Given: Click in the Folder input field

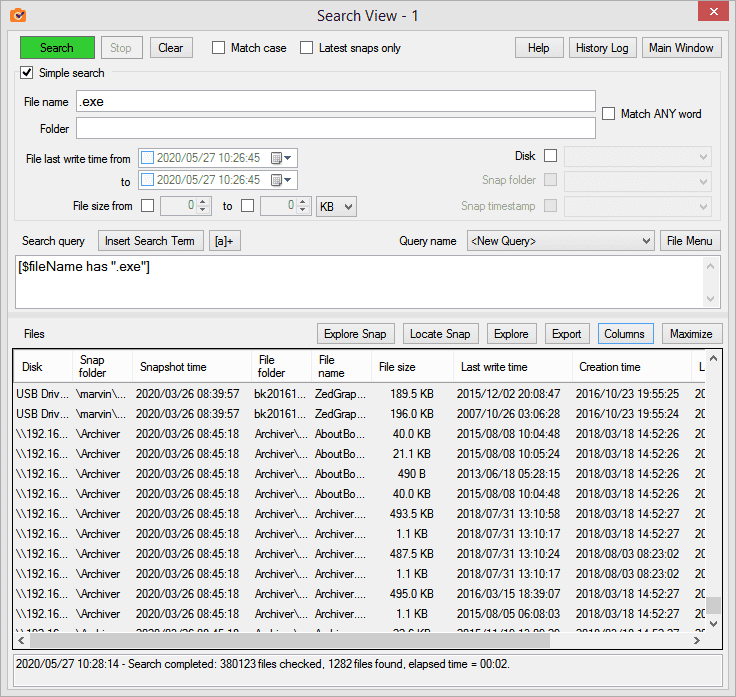Looking at the screenshot, I should (335, 128).
